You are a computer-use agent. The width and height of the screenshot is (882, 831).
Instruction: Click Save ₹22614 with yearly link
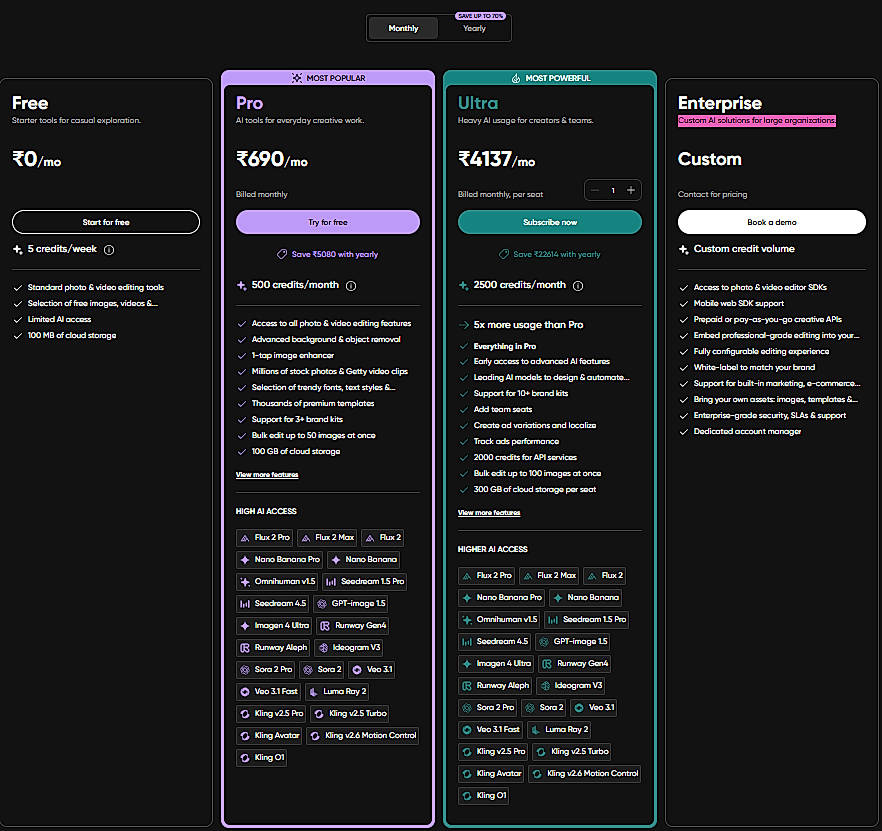click(550, 254)
